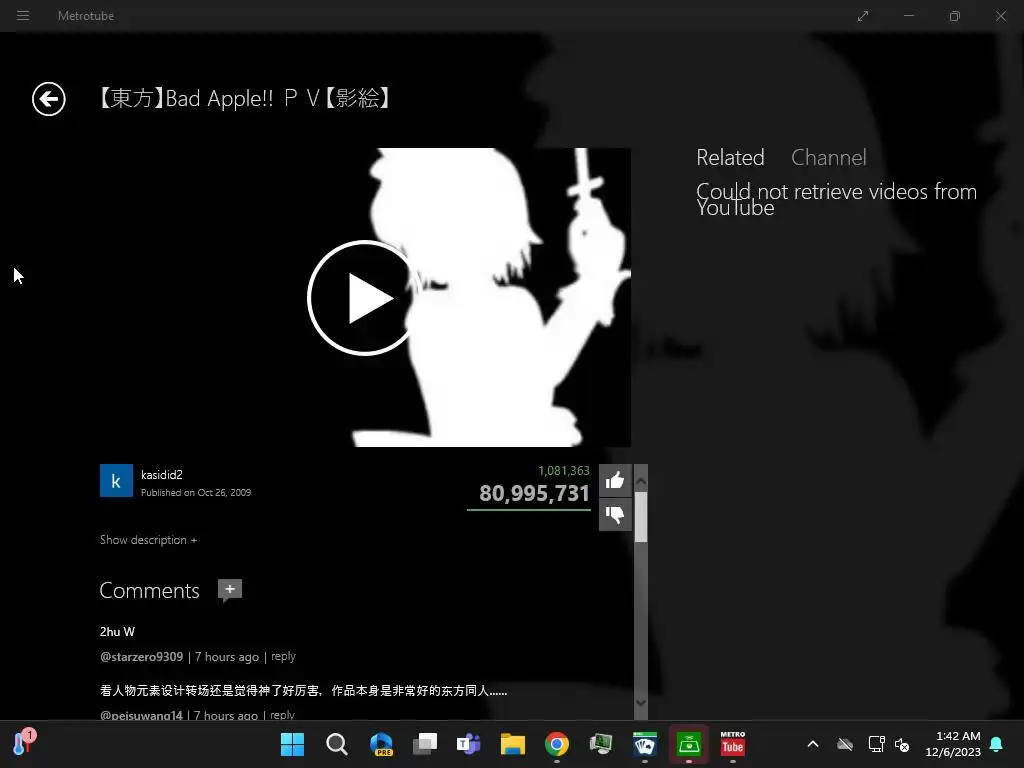Open @starzero9309 commenter profile

pos(142,657)
